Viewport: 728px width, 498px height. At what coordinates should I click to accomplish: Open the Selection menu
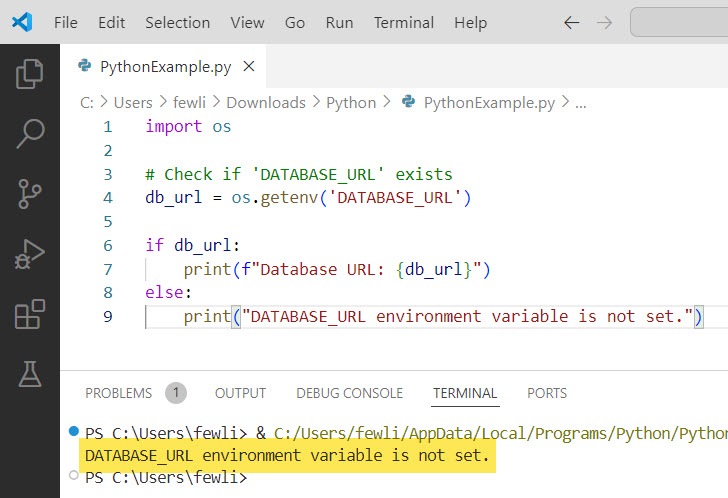coord(177,22)
